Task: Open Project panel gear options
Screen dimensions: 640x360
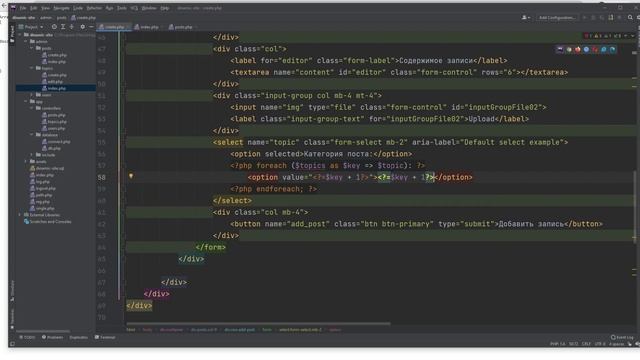Action: [x=82, y=27]
